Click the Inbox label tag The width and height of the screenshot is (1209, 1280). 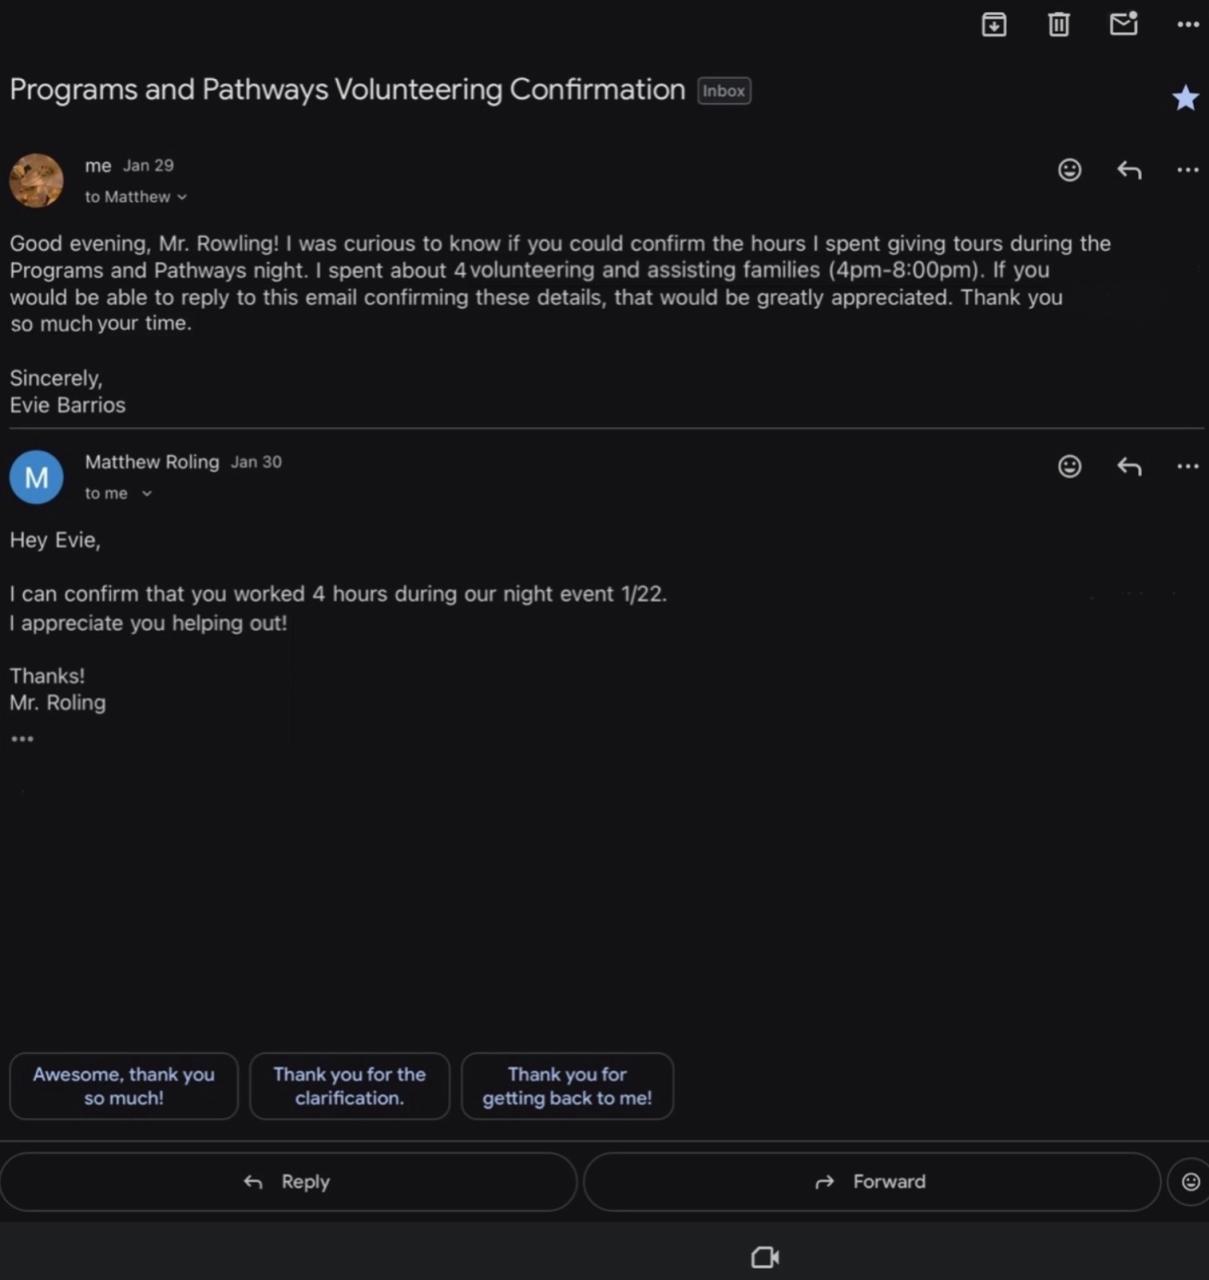coord(723,91)
